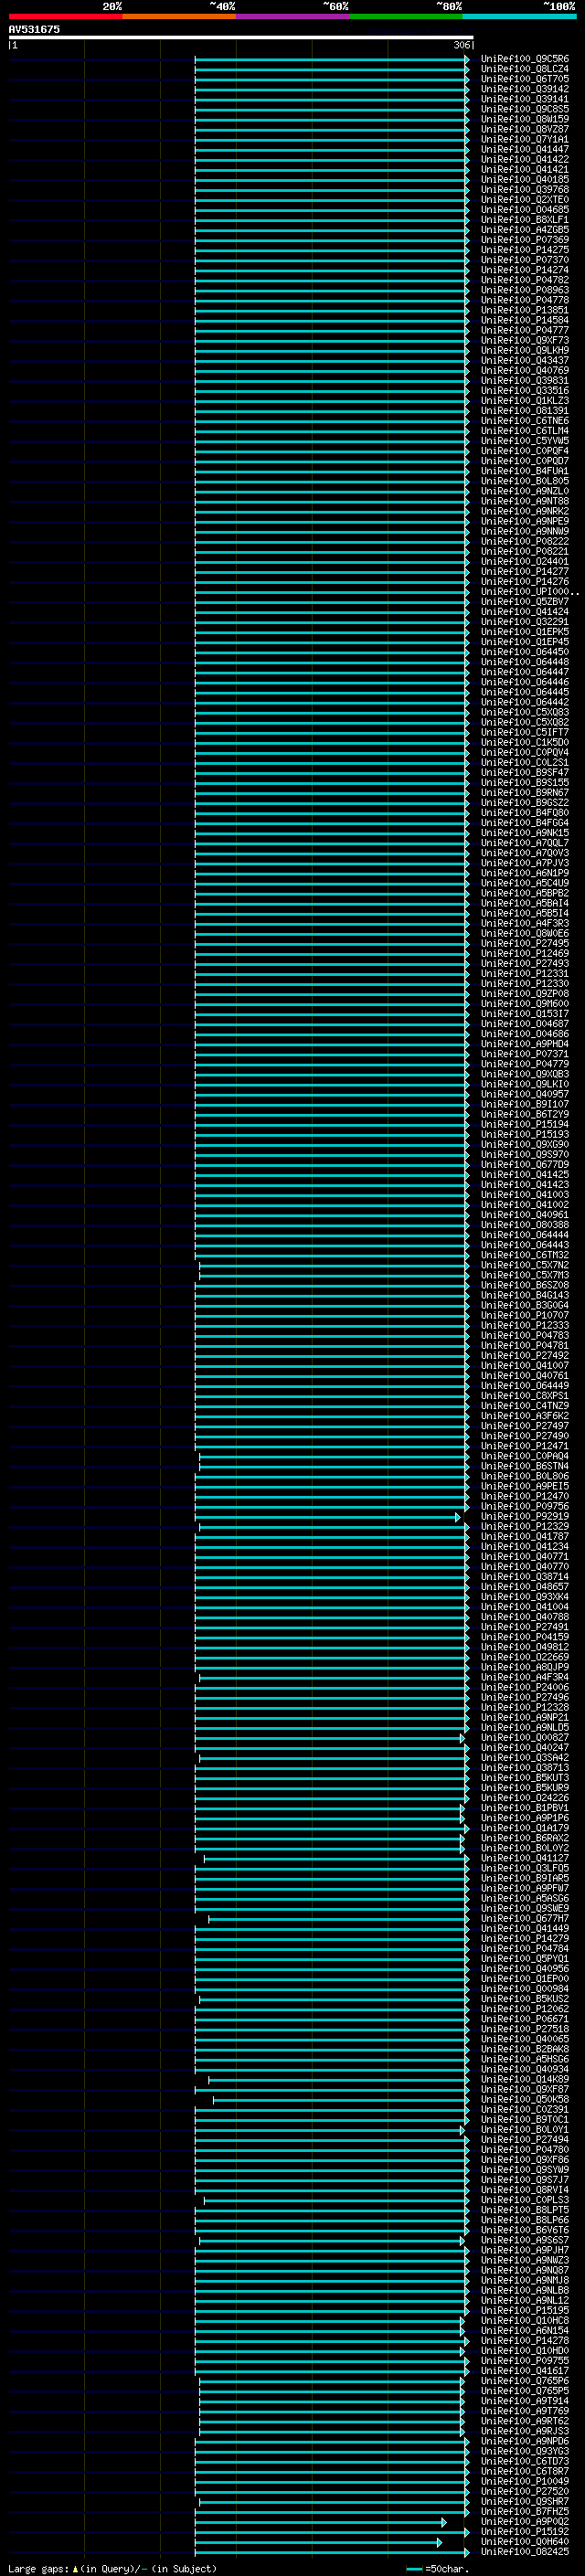The image size is (585, 2576).
Task: Click the query end position 306
Action: click(x=461, y=45)
